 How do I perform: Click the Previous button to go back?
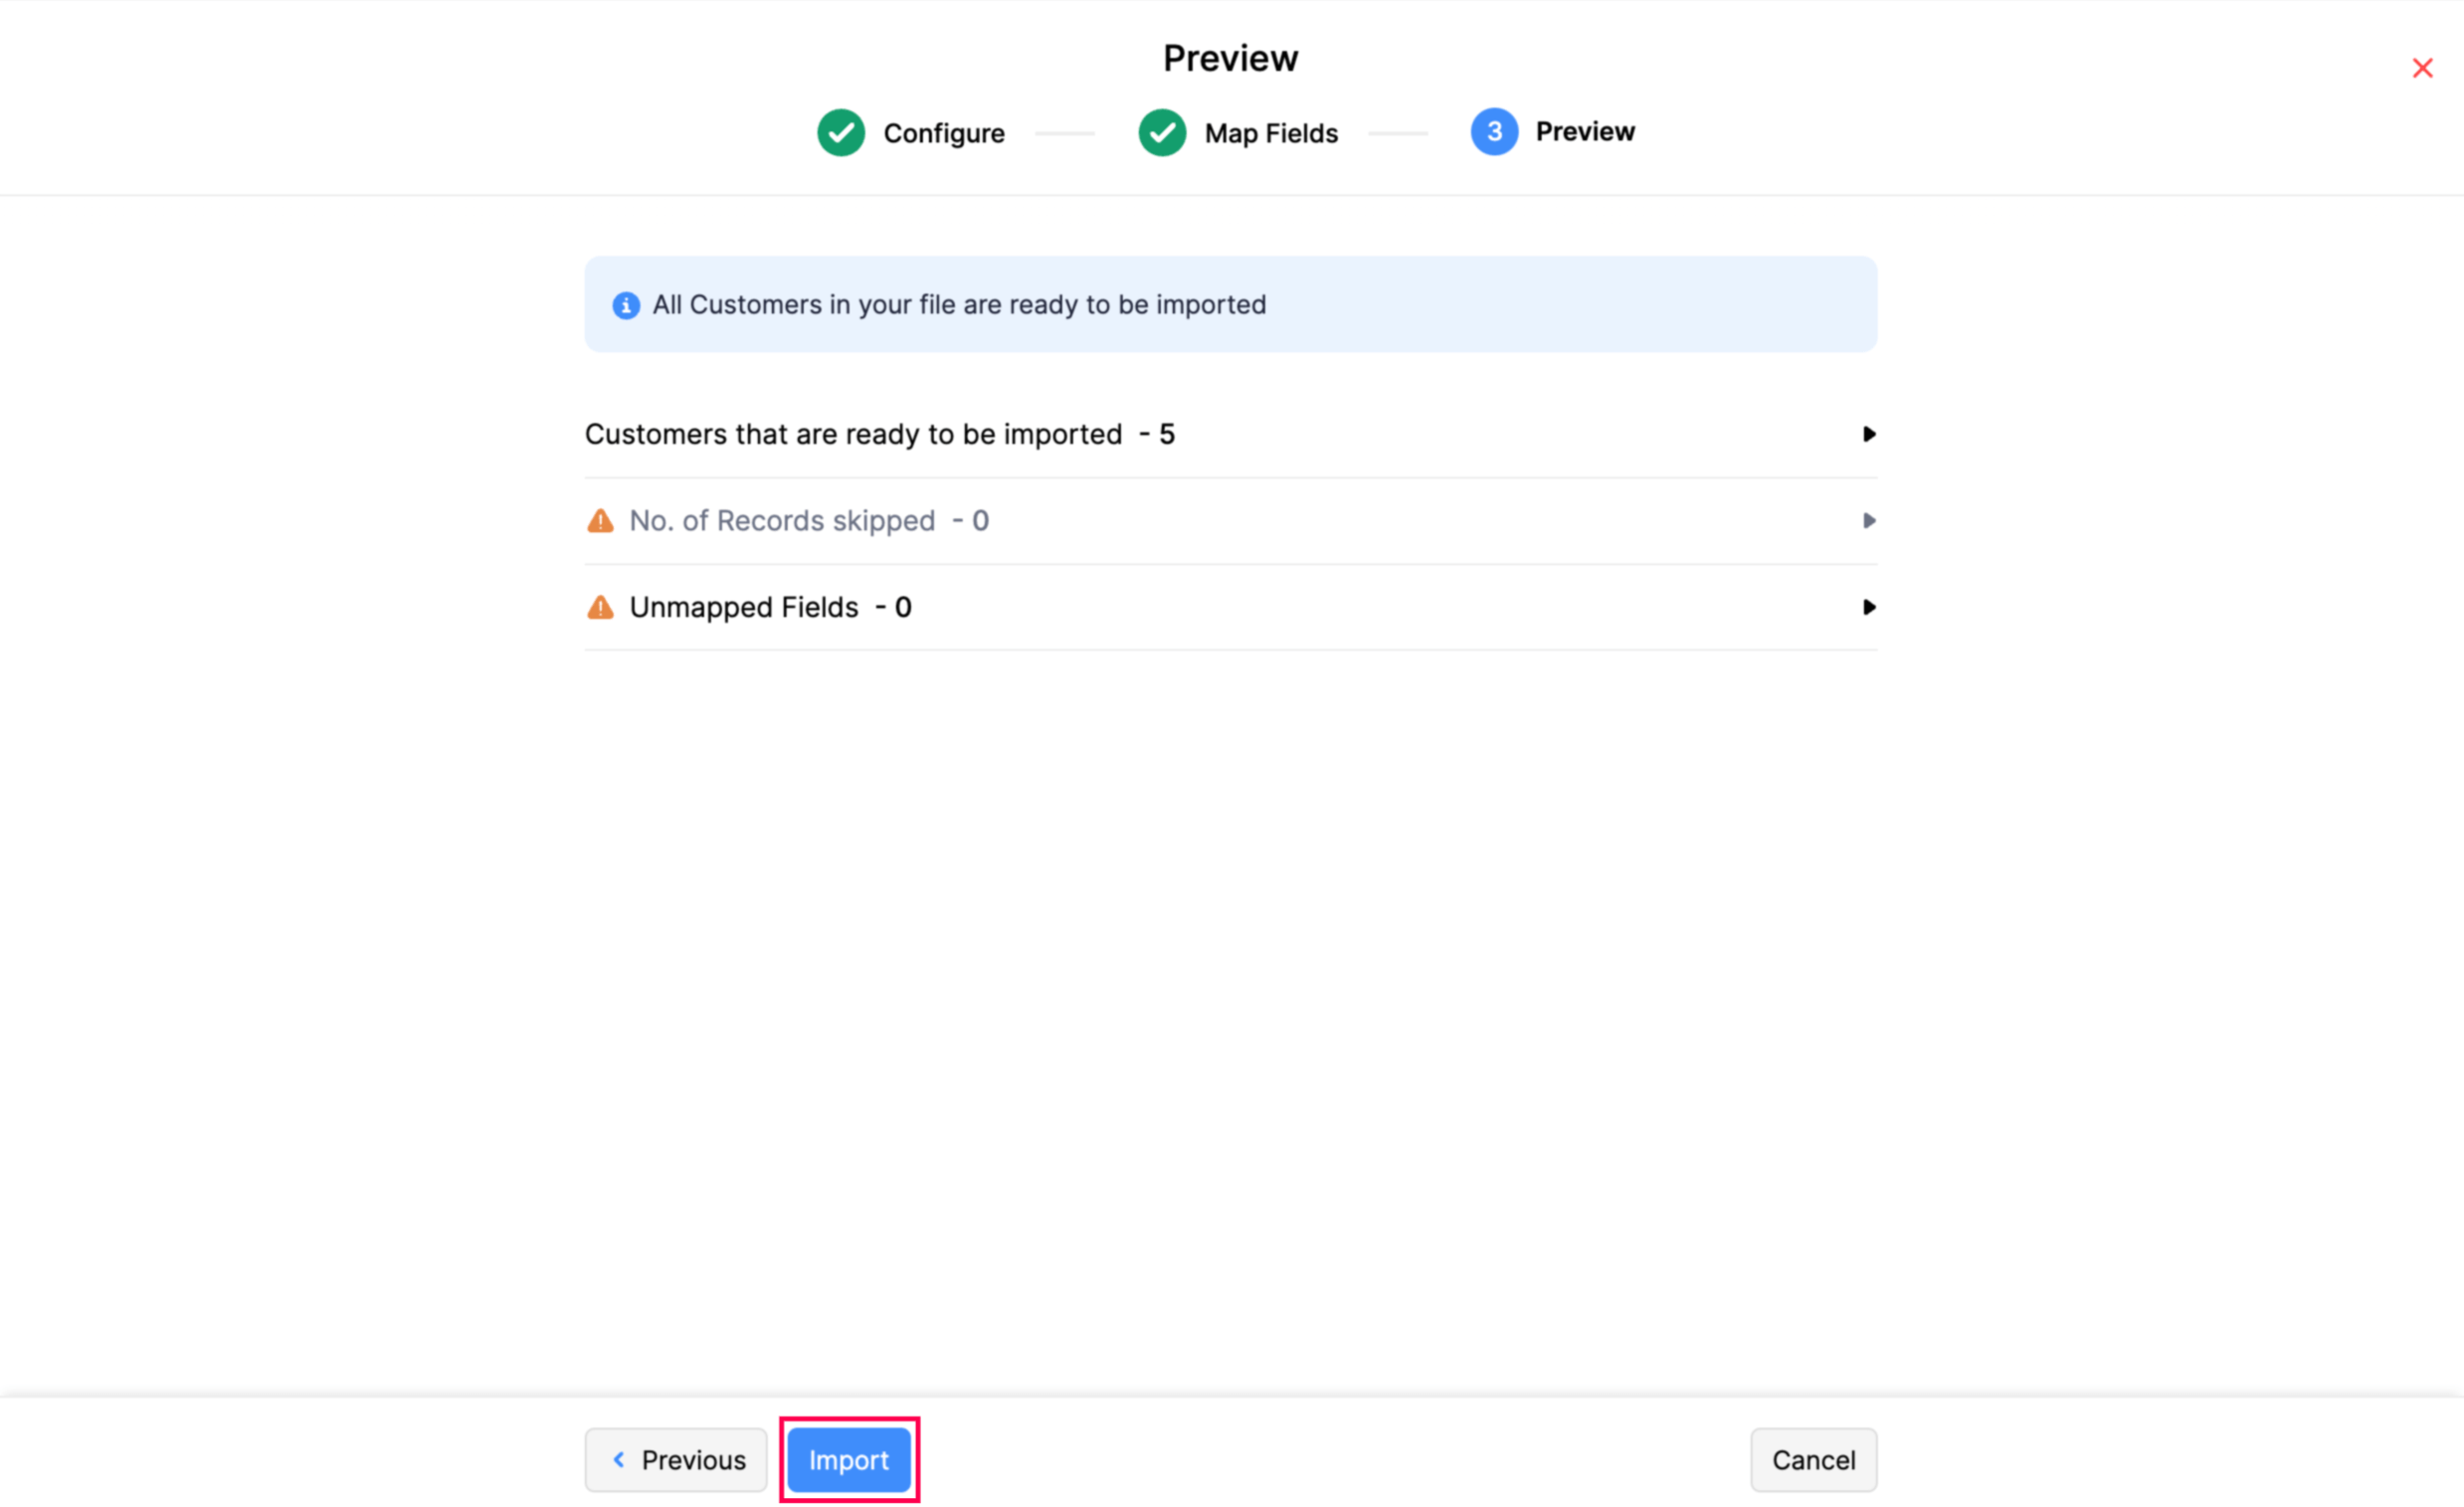[x=675, y=1459]
